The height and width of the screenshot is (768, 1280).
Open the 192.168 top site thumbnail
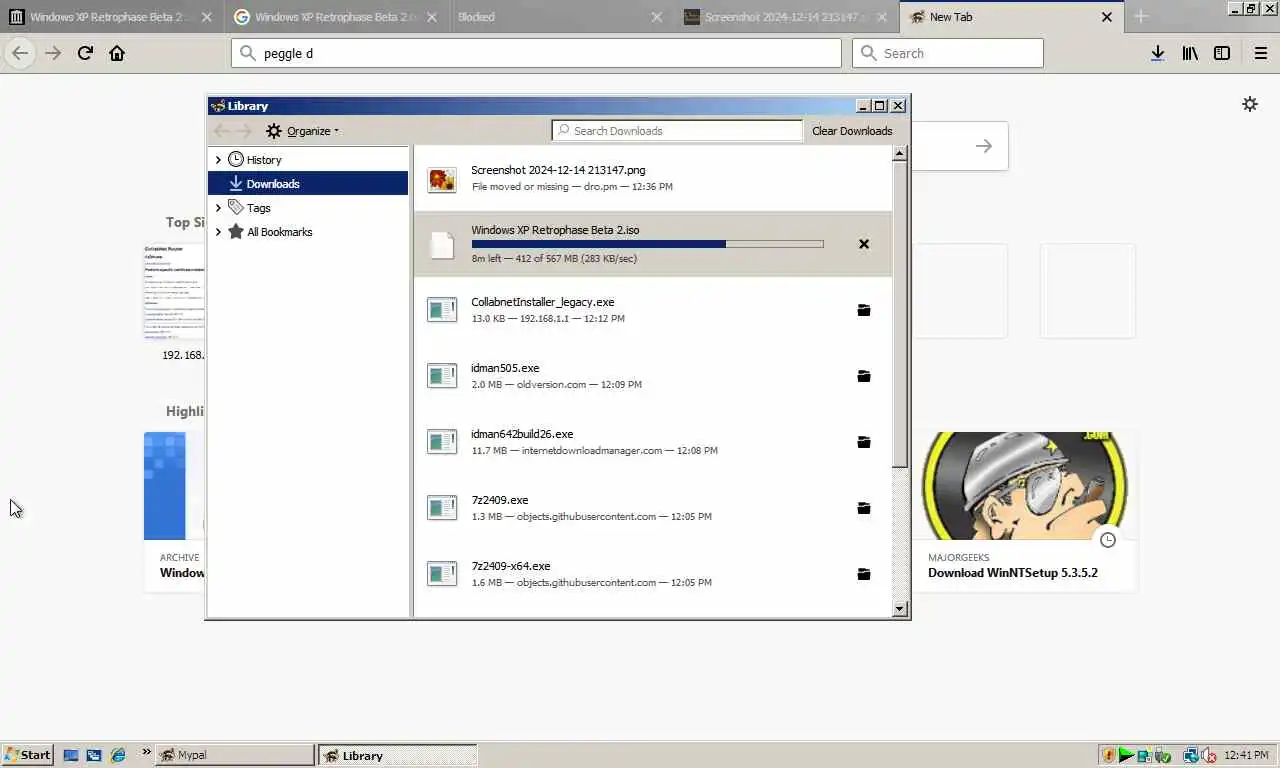[x=174, y=290]
